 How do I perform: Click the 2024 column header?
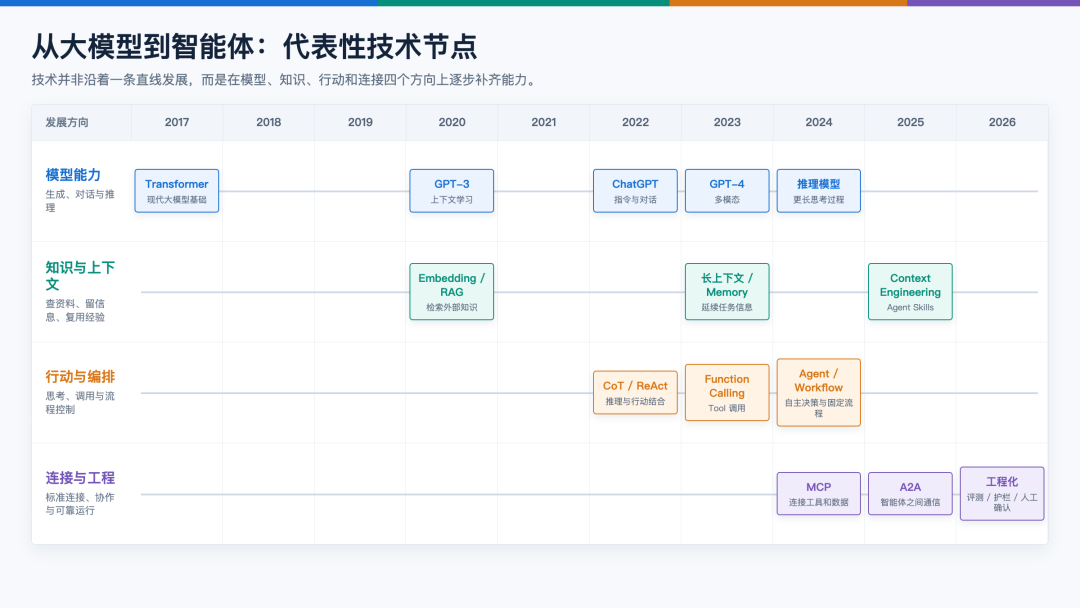818,123
